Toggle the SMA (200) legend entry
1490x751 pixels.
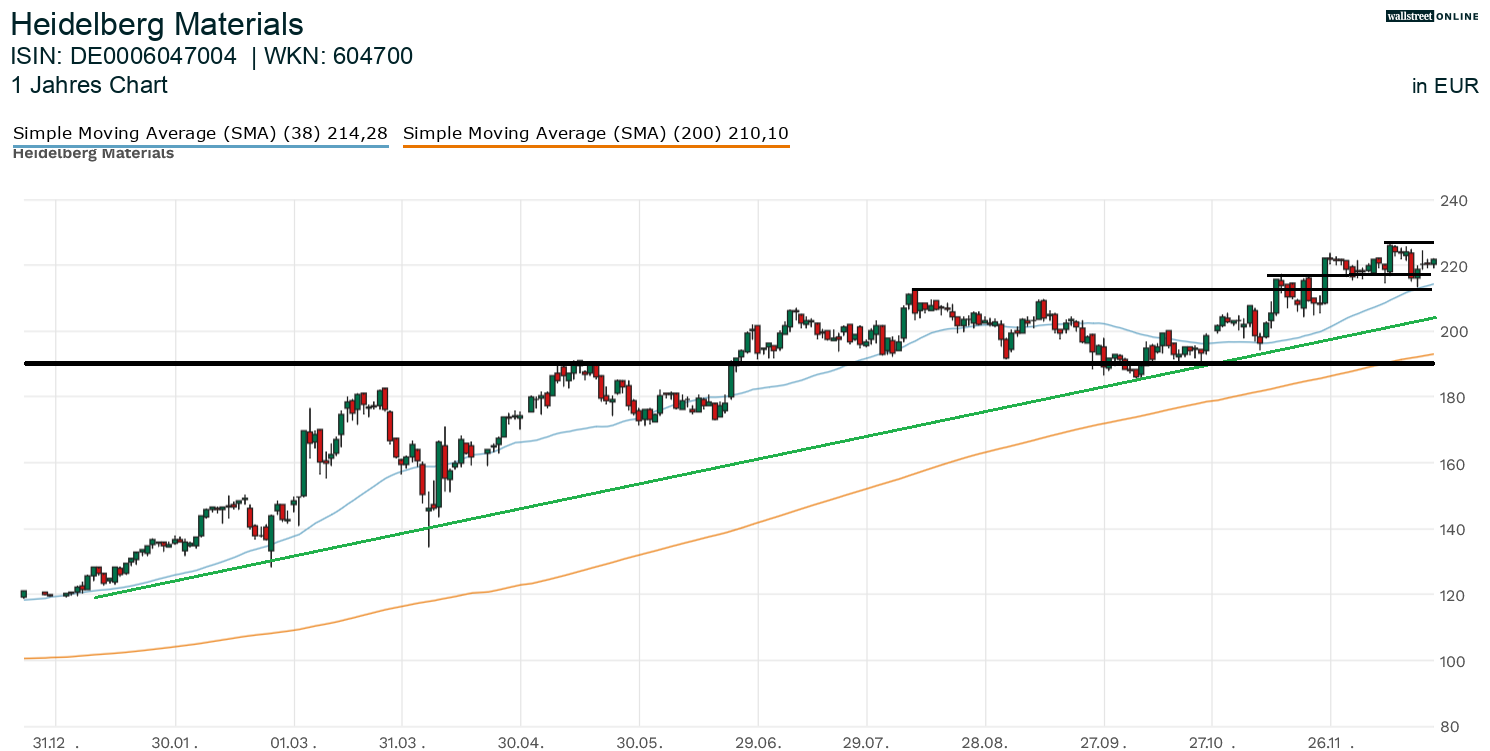595,133
